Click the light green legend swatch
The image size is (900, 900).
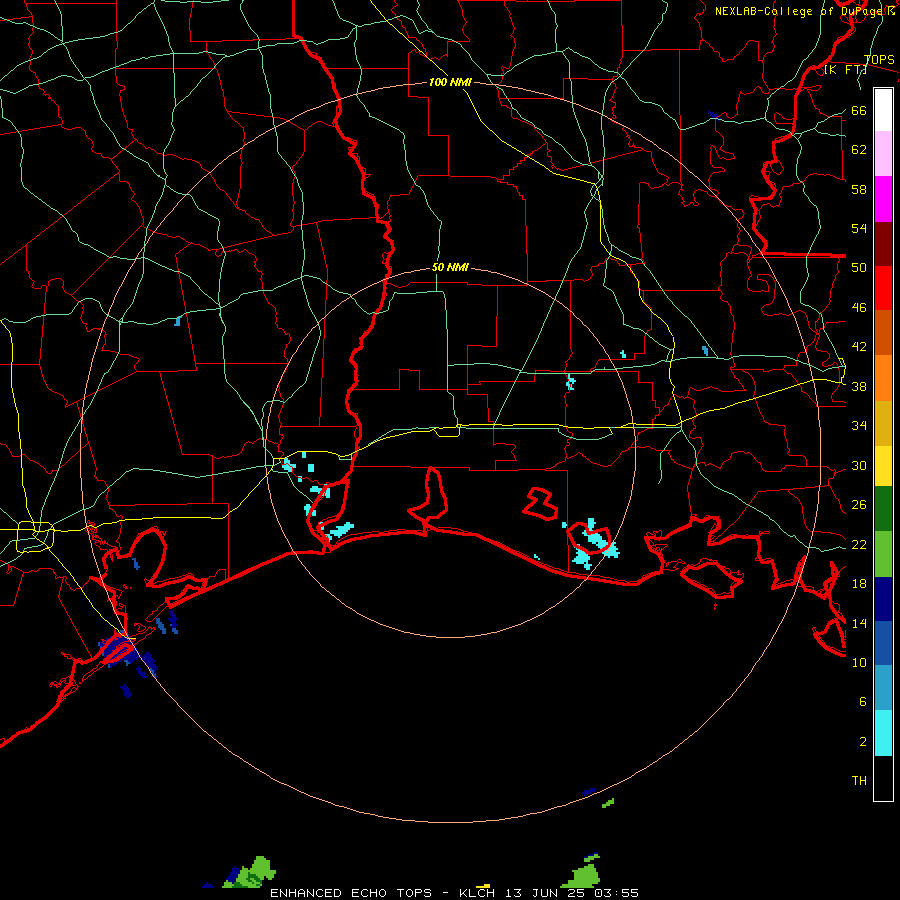(883, 554)
